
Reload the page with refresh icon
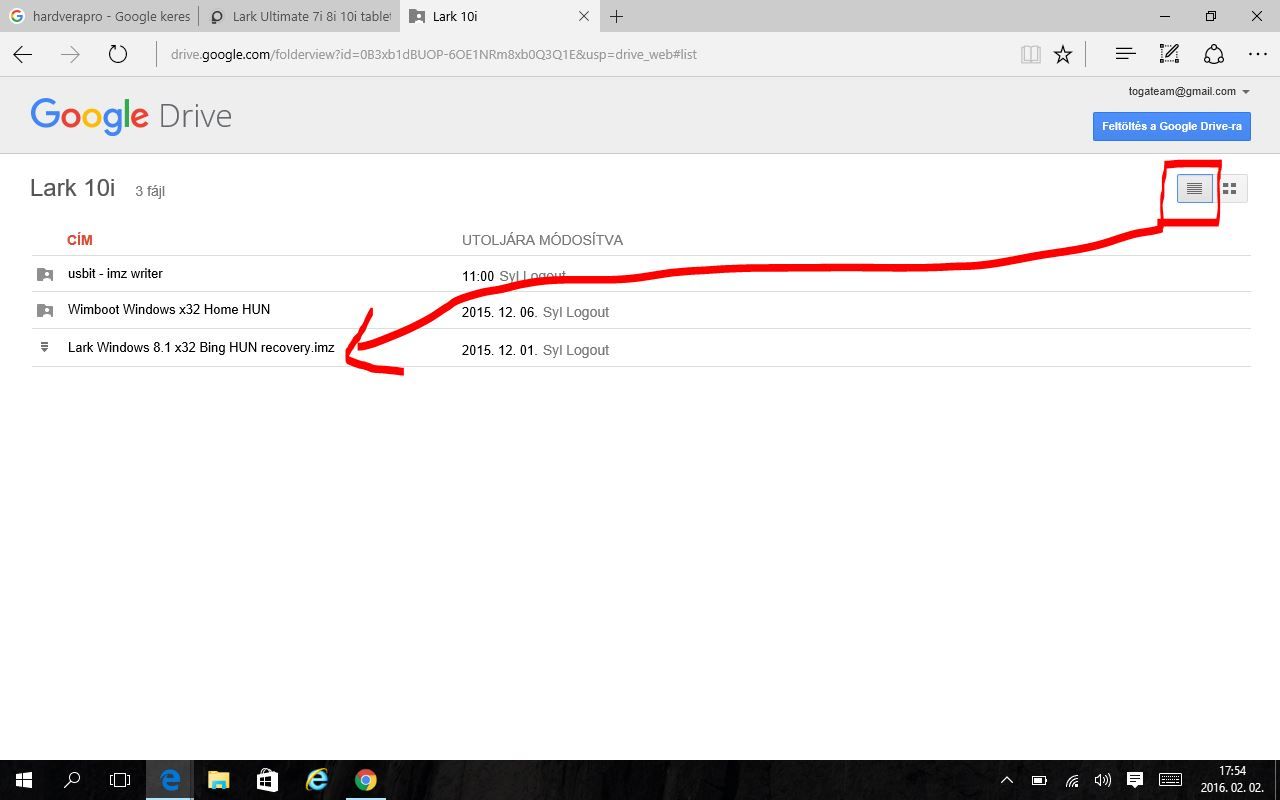pyautogui.click(x=118, y=54)
